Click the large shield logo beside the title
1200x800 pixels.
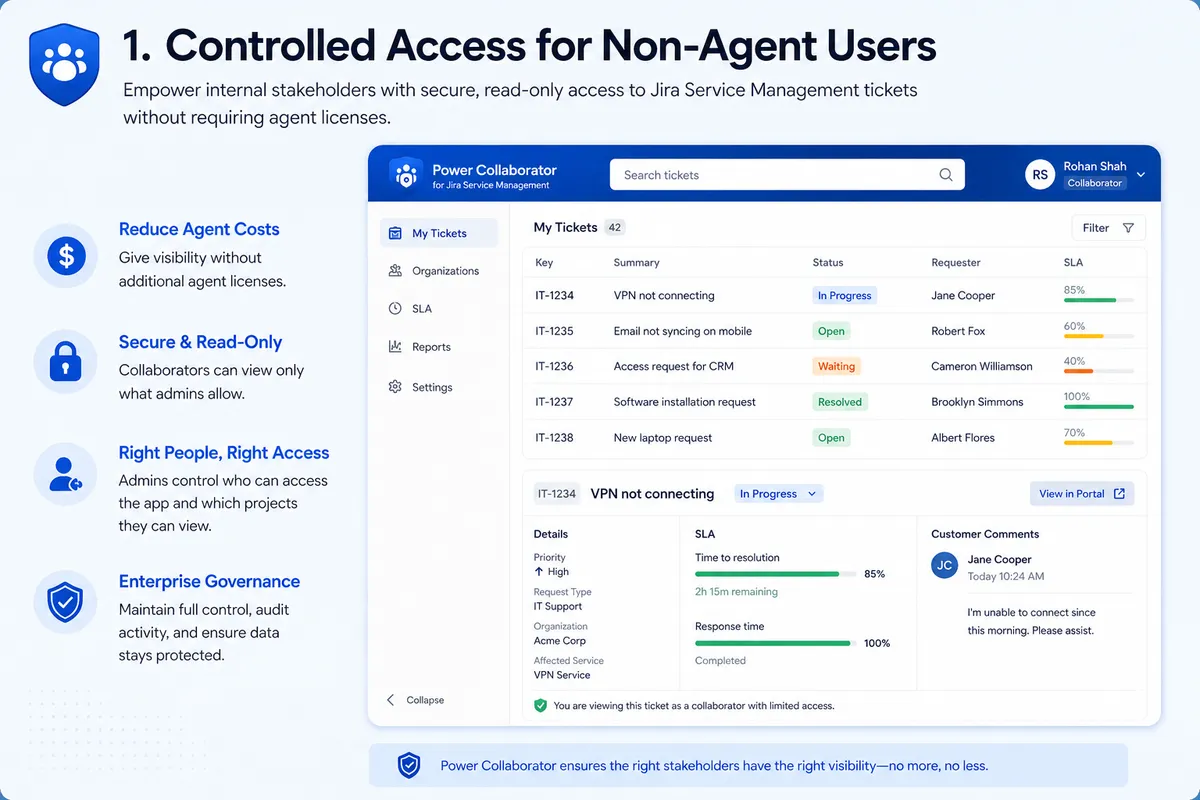point(64,67)
